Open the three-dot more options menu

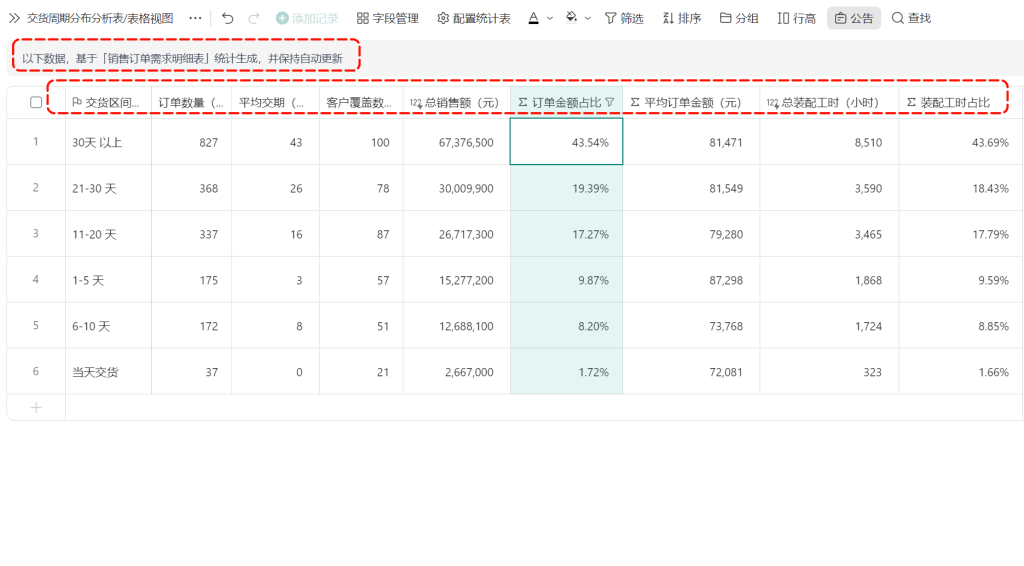195,18
